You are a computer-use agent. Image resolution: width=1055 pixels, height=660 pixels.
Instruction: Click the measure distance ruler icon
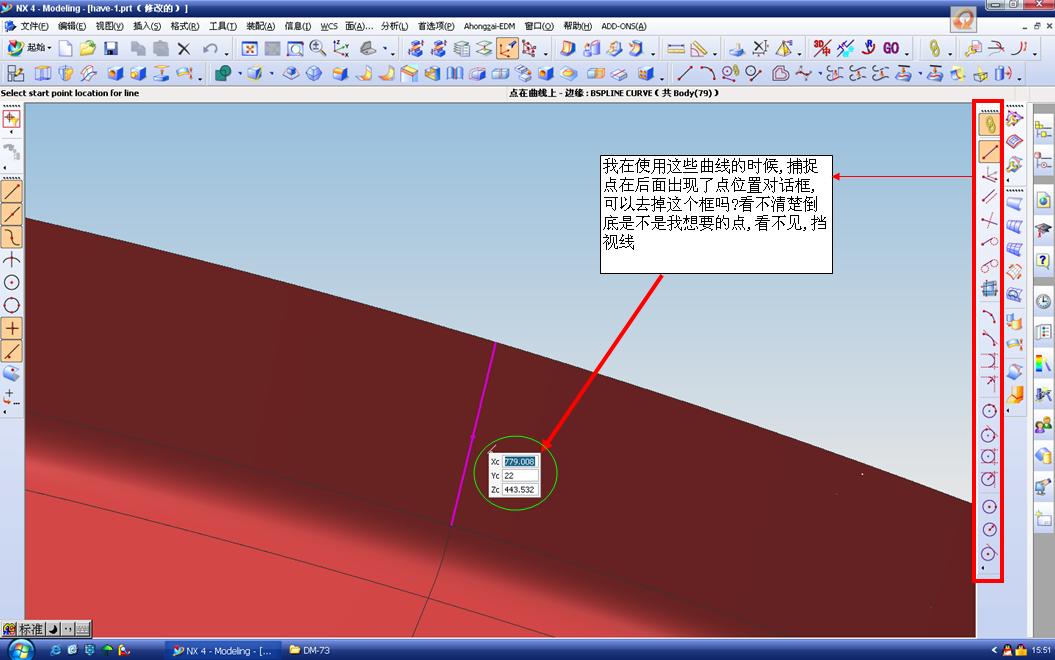coord(676,48)
